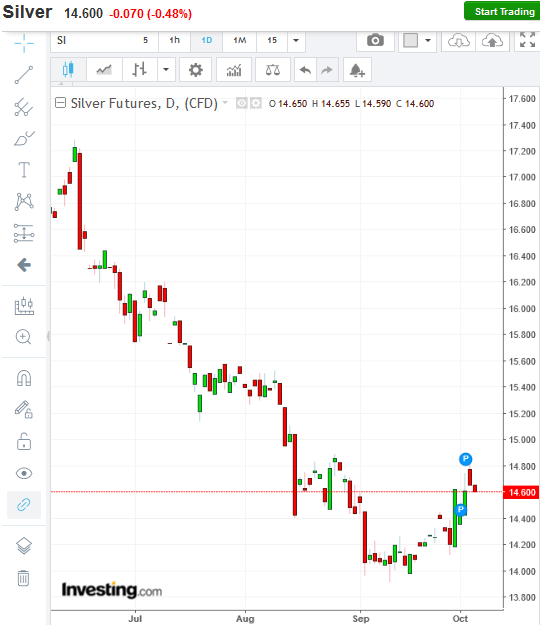This screenshot has height=625, width=540.
Task: Expand the time interval dropdown arrow
Action: (x=296, y=40)
